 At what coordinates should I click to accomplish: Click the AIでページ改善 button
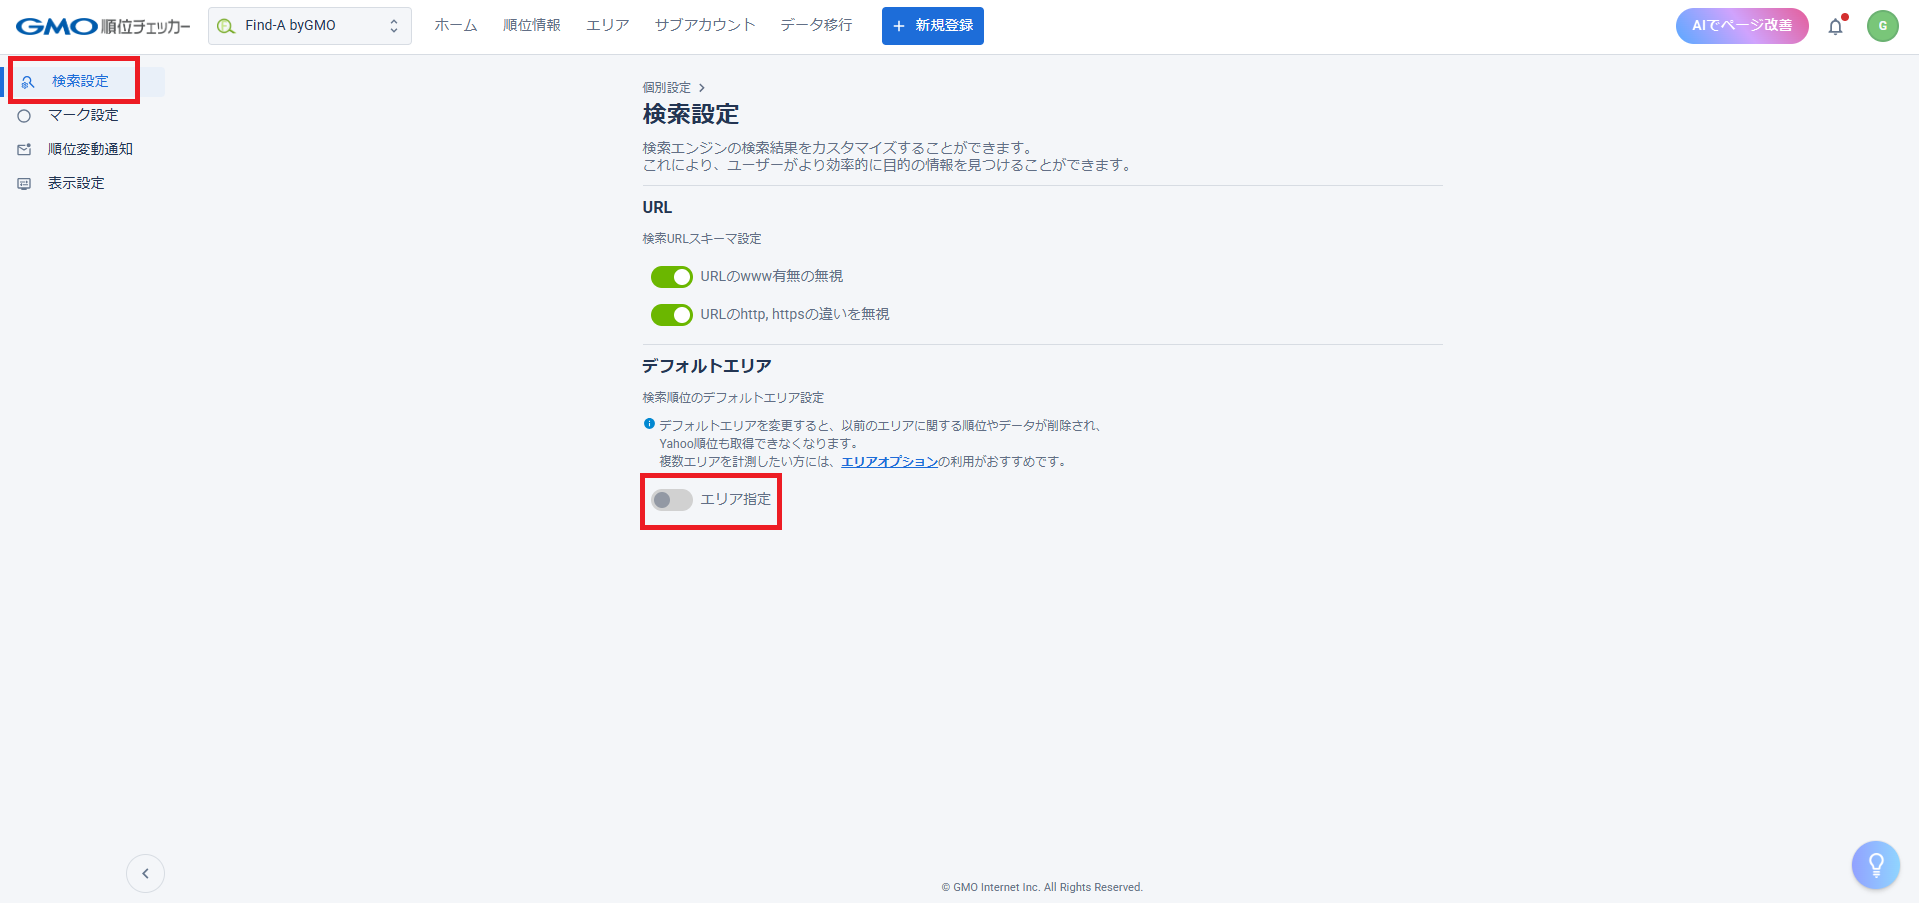[1742, 26]
